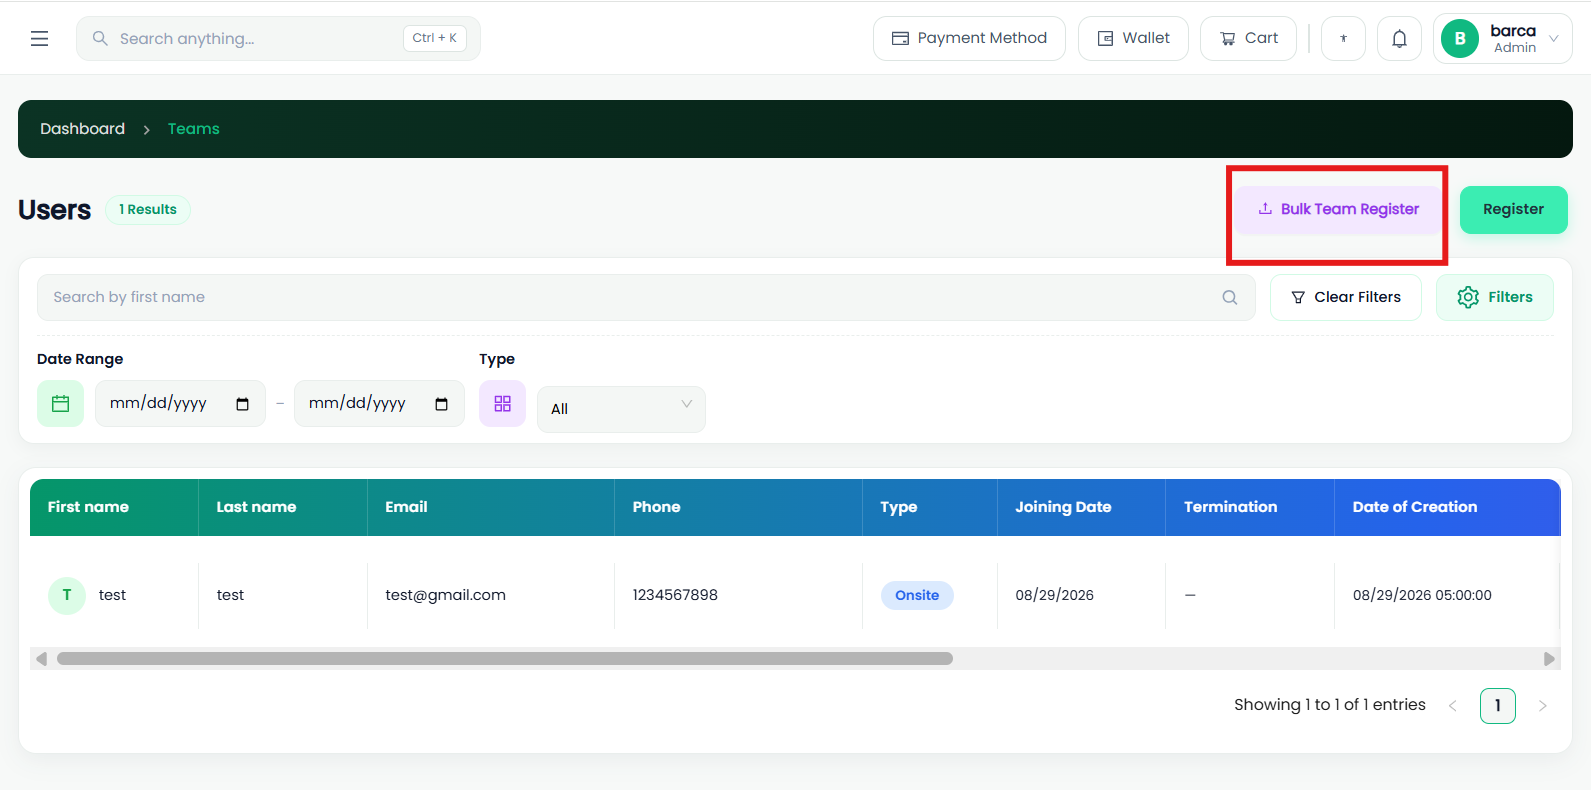Image resolution: width=1591 pixels, height=790 pixels.
Task: Open the hamburger sidebar menu
Action: 39,38
